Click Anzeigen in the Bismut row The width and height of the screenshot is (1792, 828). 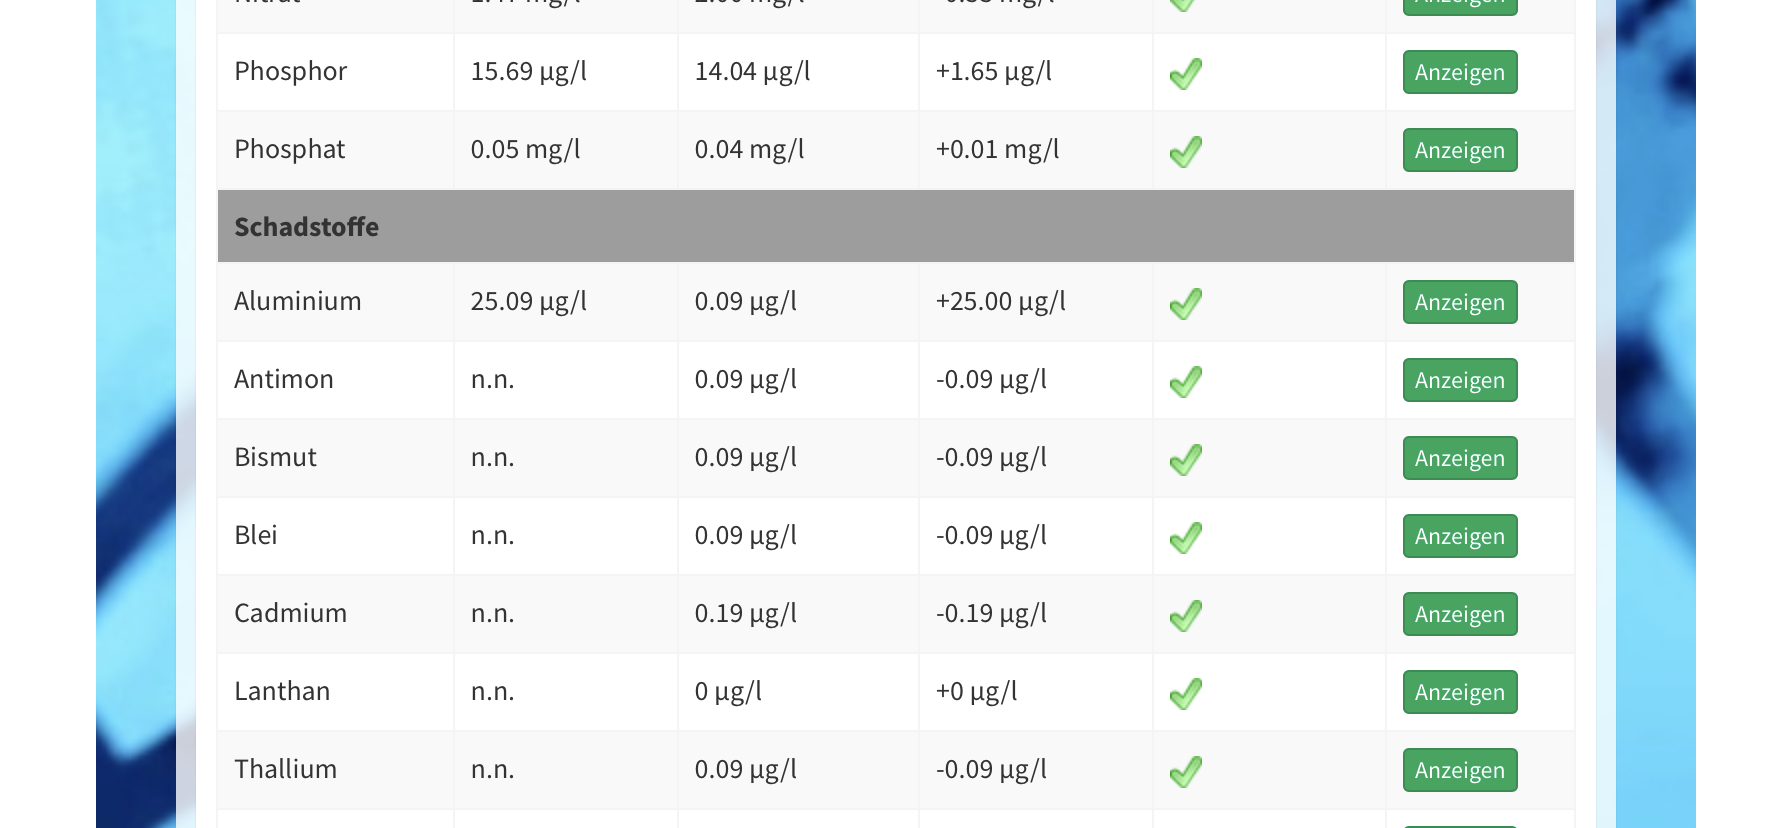point(1459,458)
